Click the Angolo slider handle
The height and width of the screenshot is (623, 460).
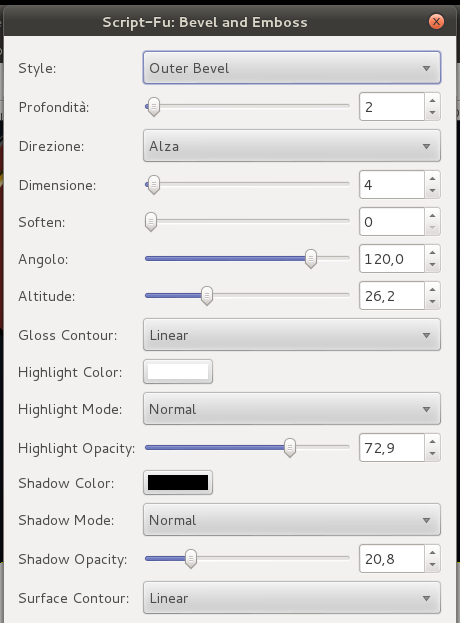tap(311, 259)
